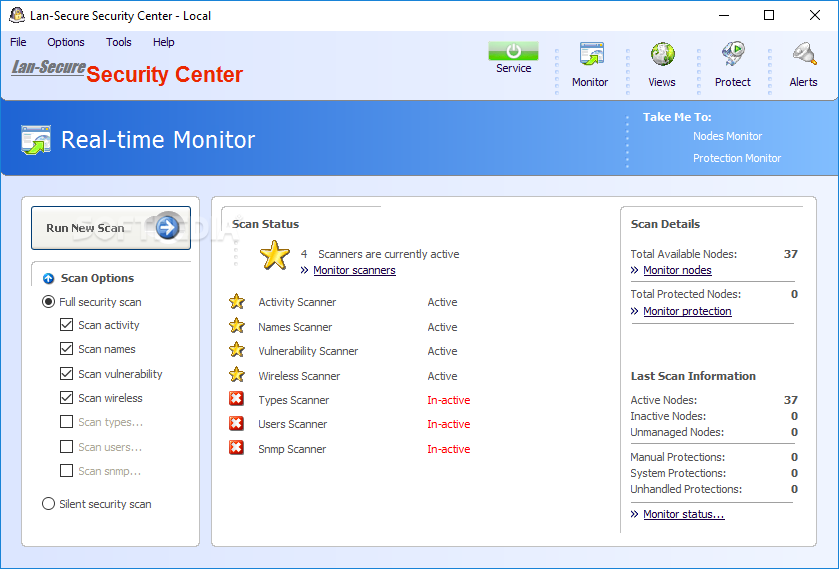
Task: Open the Alerts bell icon
Action: 804,54
